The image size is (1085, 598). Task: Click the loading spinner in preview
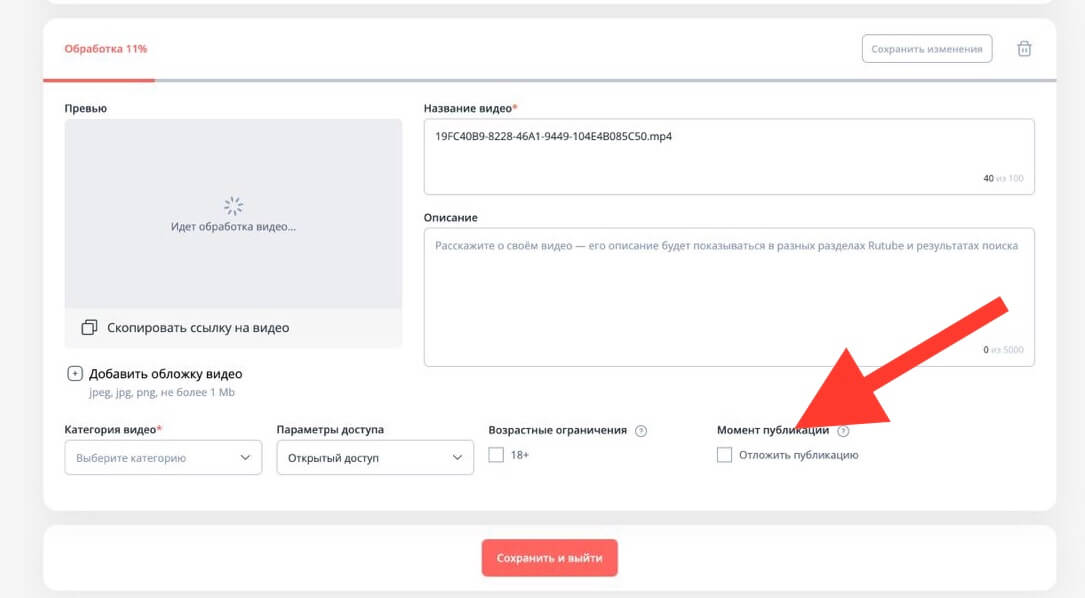[x=233, y=206]
